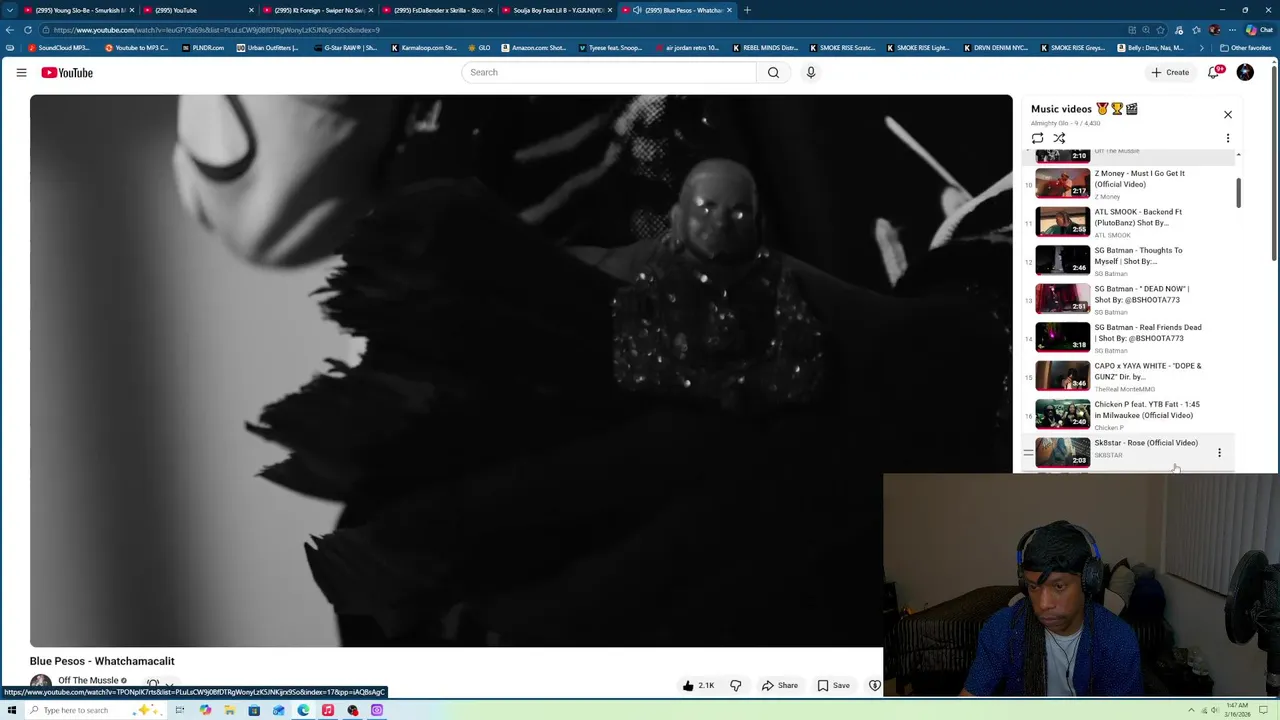Open Microsoft Edge from the taskbar
This screenshot has height=720, width=1280.
303,710
